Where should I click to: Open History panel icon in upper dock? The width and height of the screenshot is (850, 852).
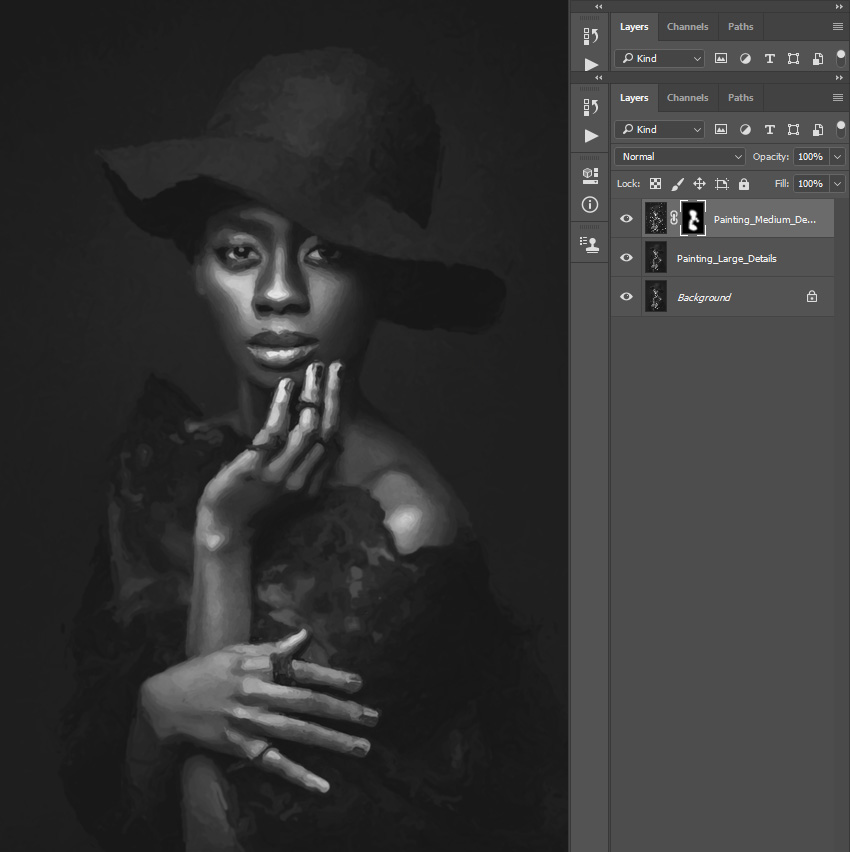click(590, 36)
